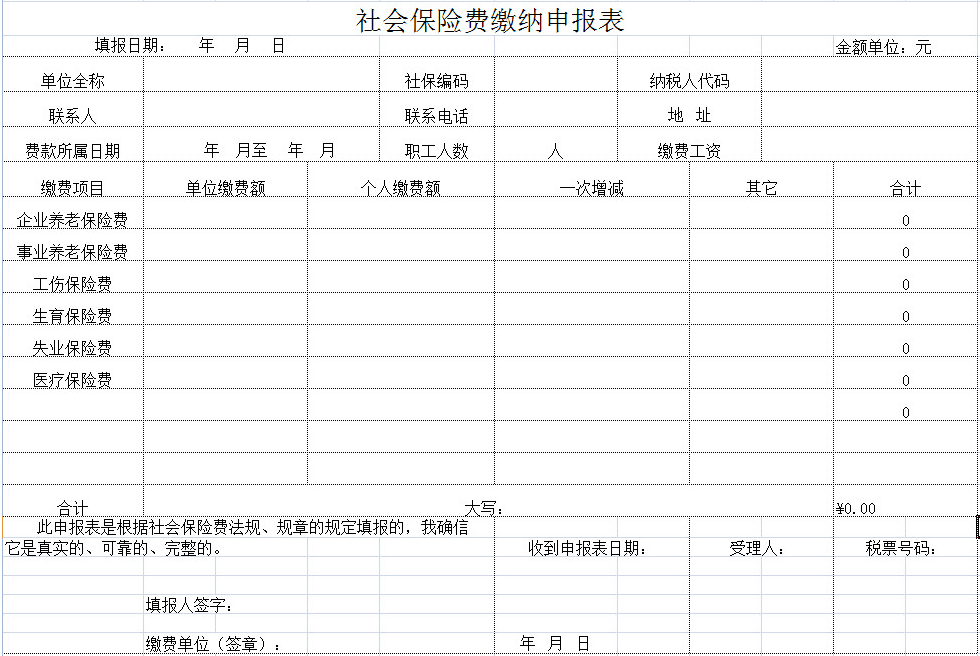Select the 工伤保险费 row label
The height and width of the screenshot is (656, 980).
[x=72, y=284]
